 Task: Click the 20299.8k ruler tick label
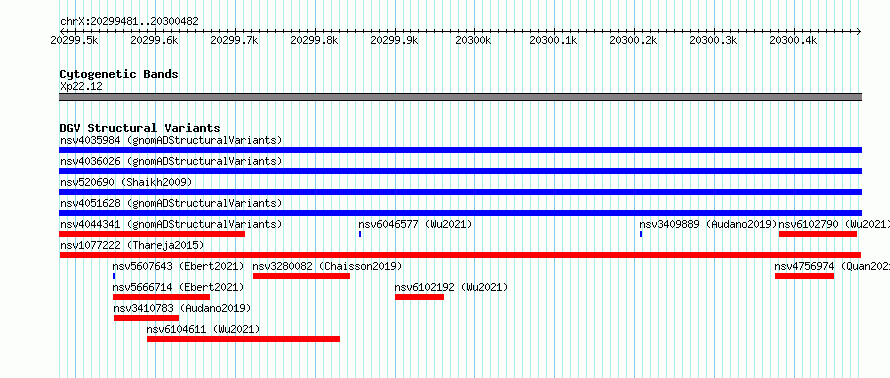[314, 40]
